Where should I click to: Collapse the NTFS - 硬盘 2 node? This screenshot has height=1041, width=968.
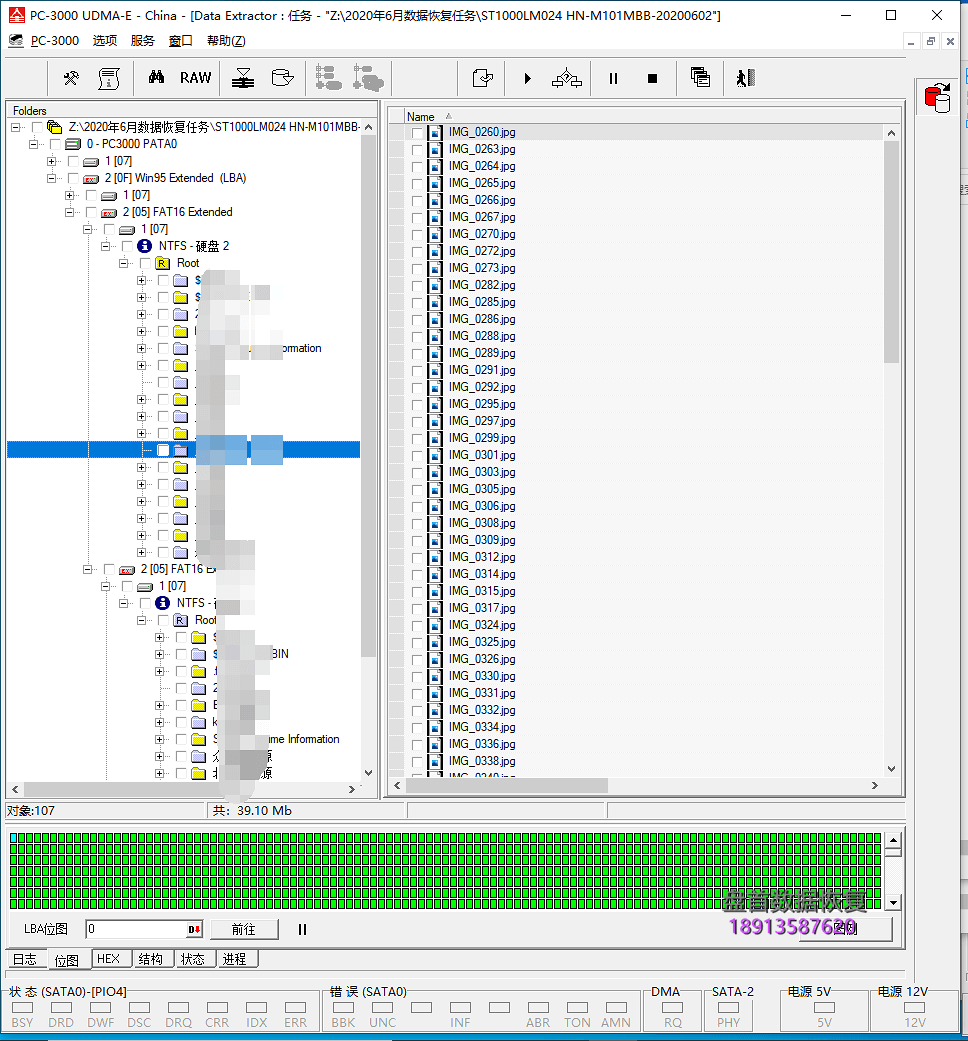click(105, 246)
